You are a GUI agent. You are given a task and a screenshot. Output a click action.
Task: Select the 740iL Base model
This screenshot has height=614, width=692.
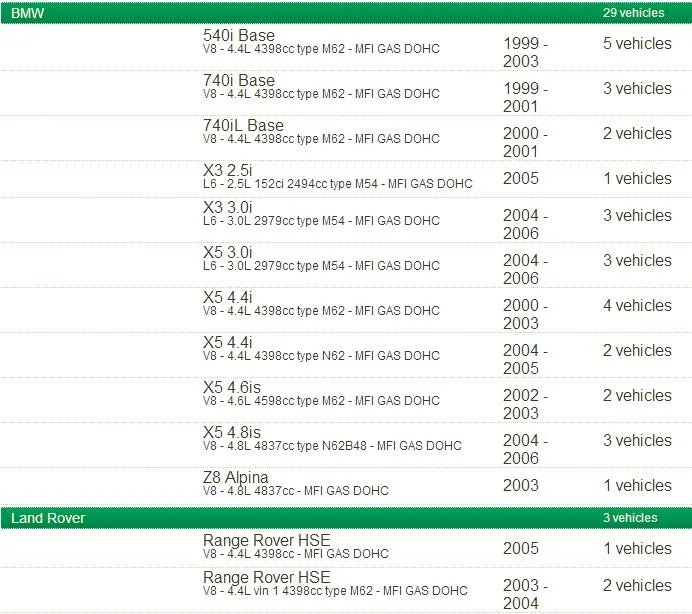pyautogui.click(x=346, y=138)
